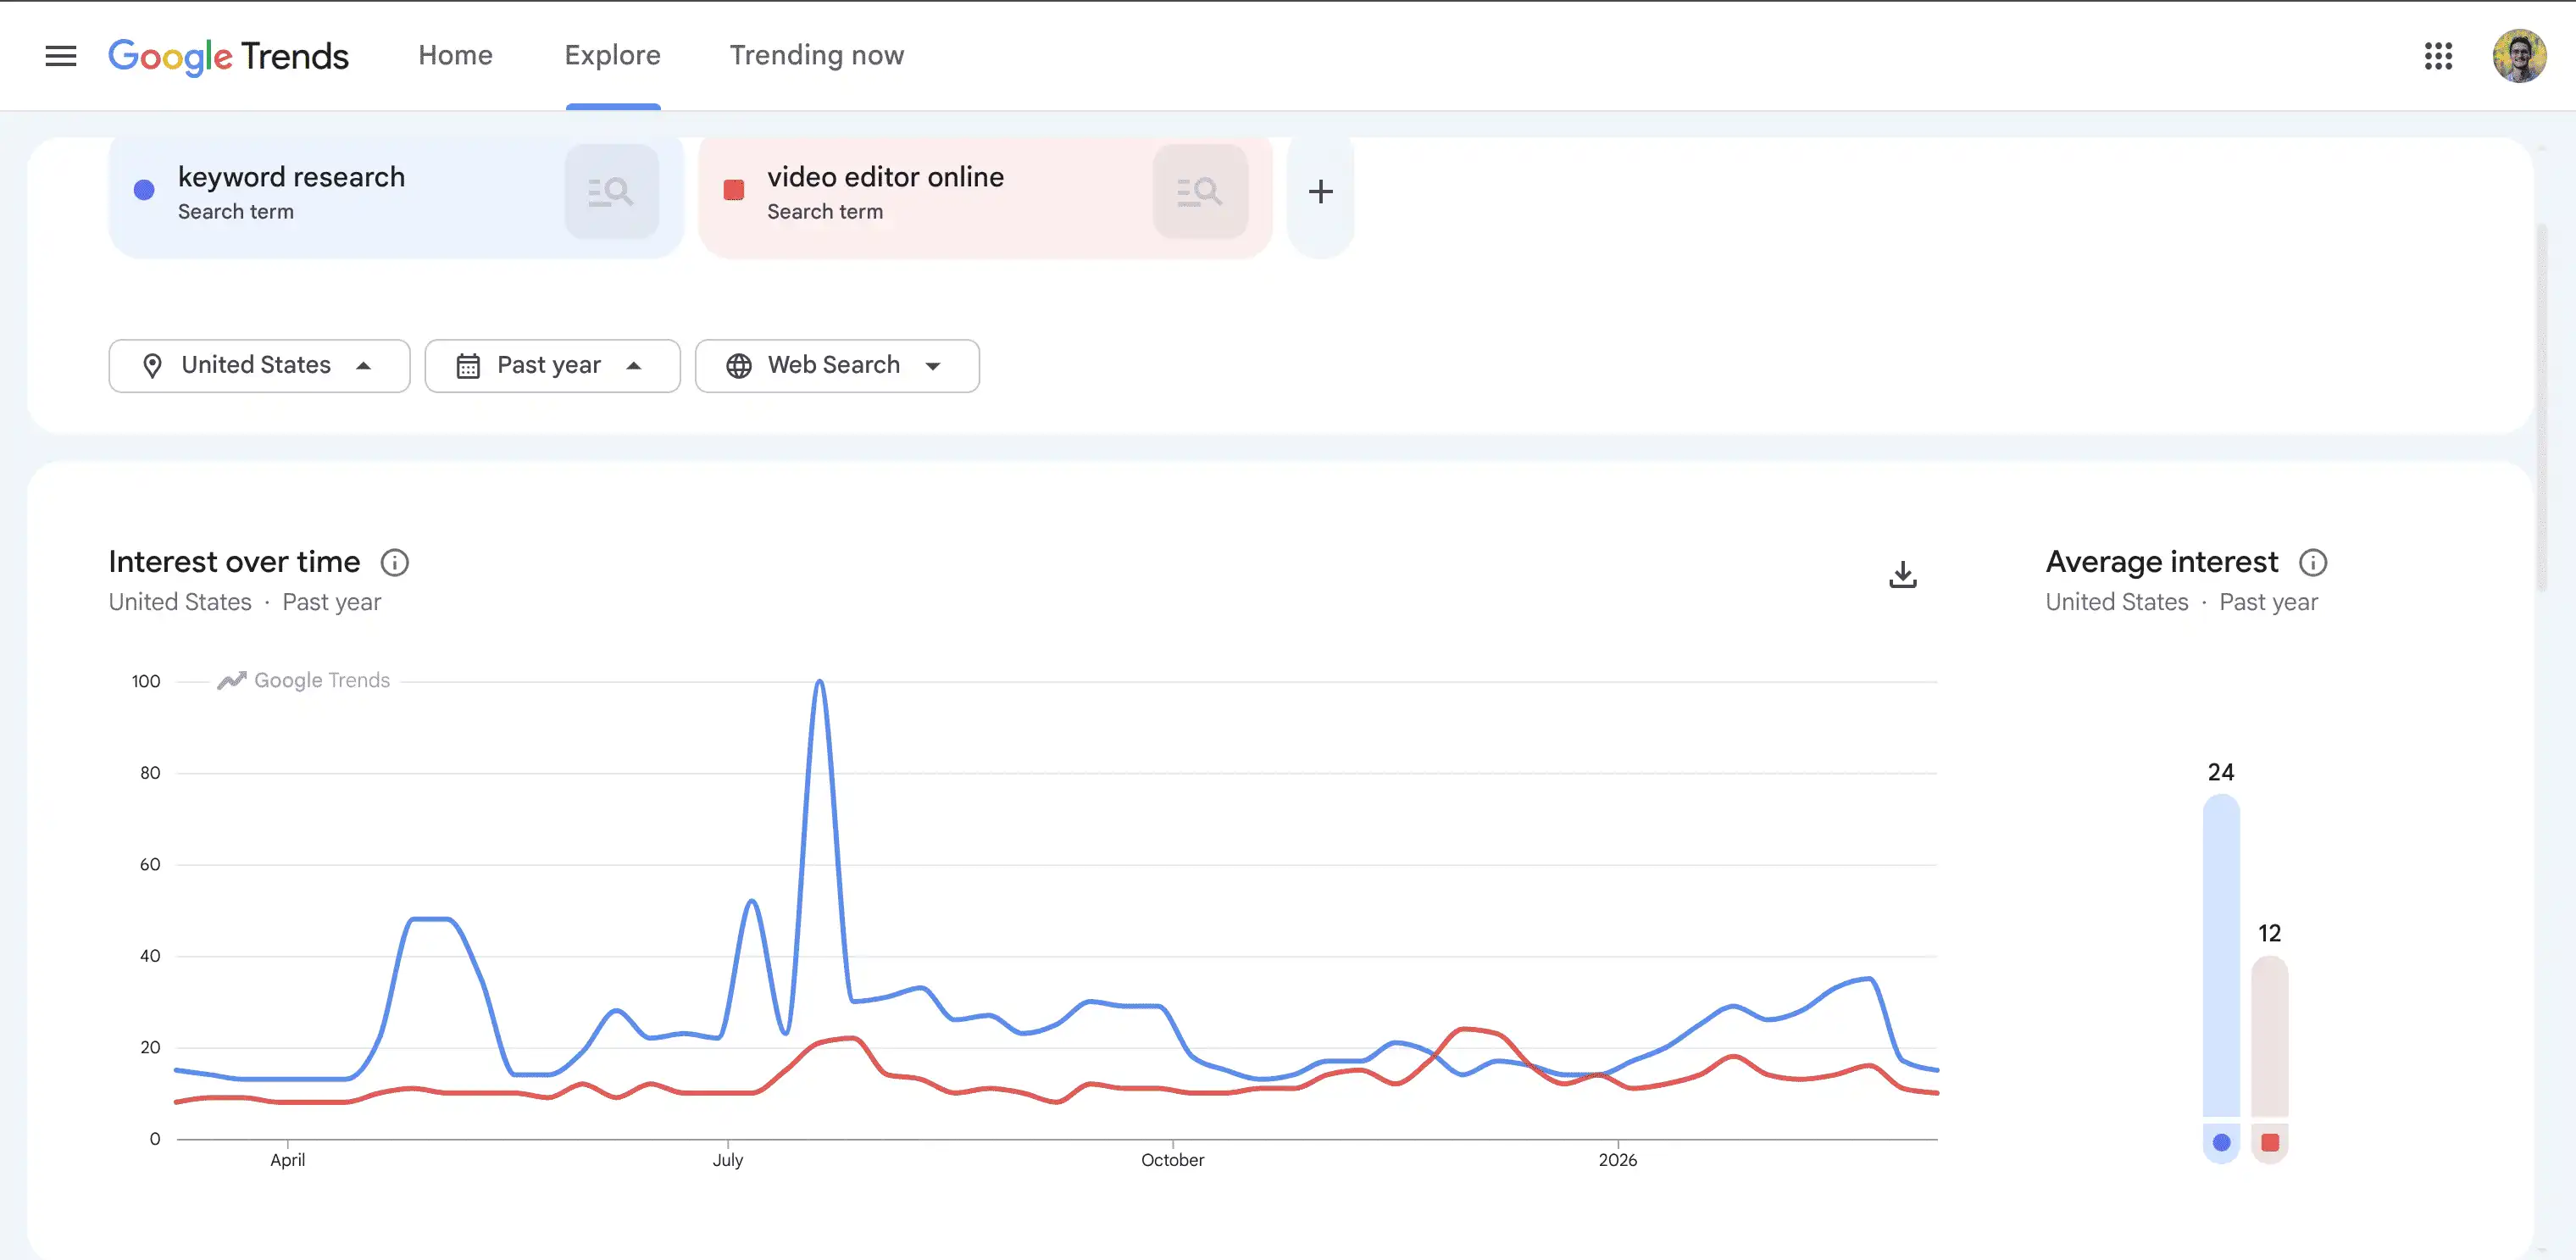This screenshot has height=1260, width=2576.
Task: Open the United States region dropdown
Action: [259, 366]
